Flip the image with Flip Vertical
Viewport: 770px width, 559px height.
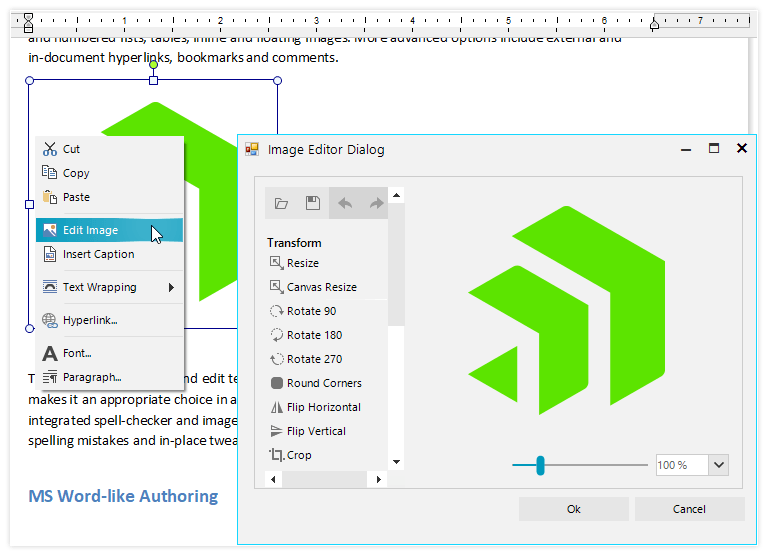tap(308, 431)
